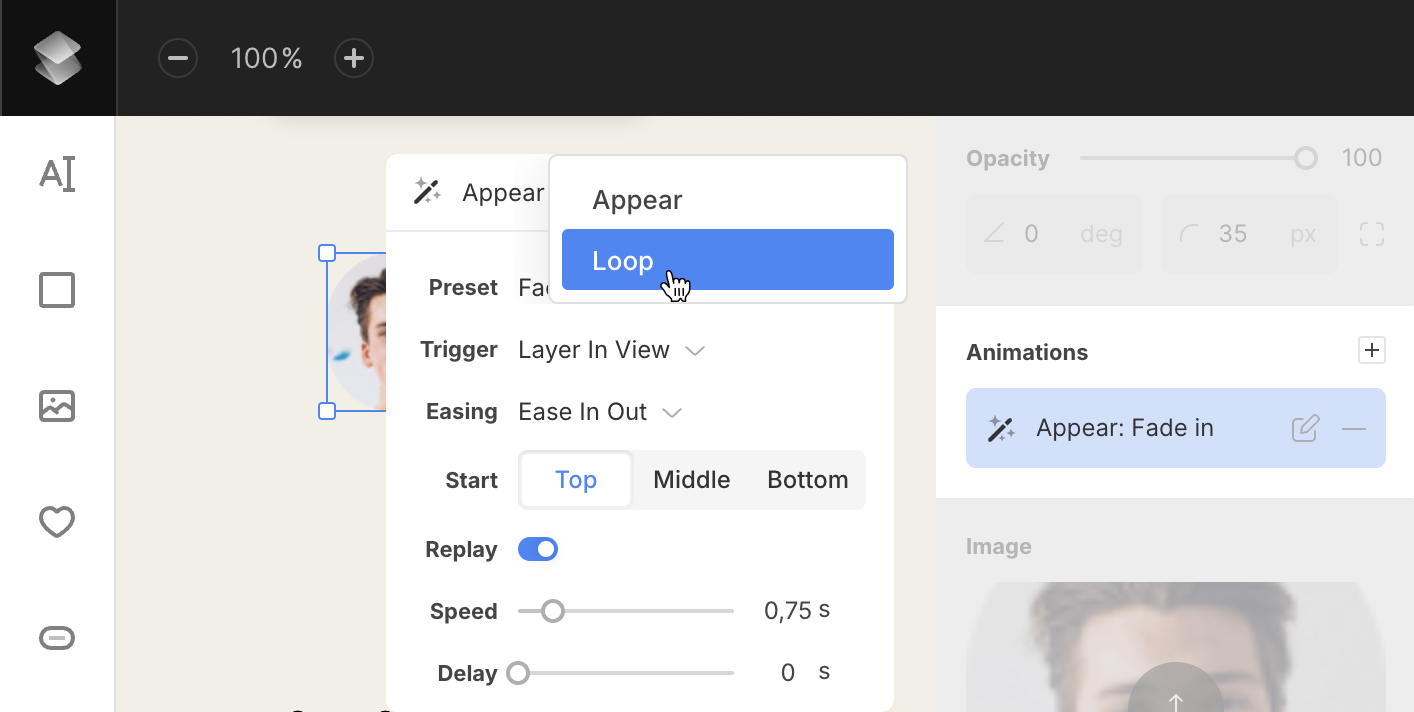Viewport: 1414px width, 712px height.
Task: Click the Replay label
Action: (461, 549)
